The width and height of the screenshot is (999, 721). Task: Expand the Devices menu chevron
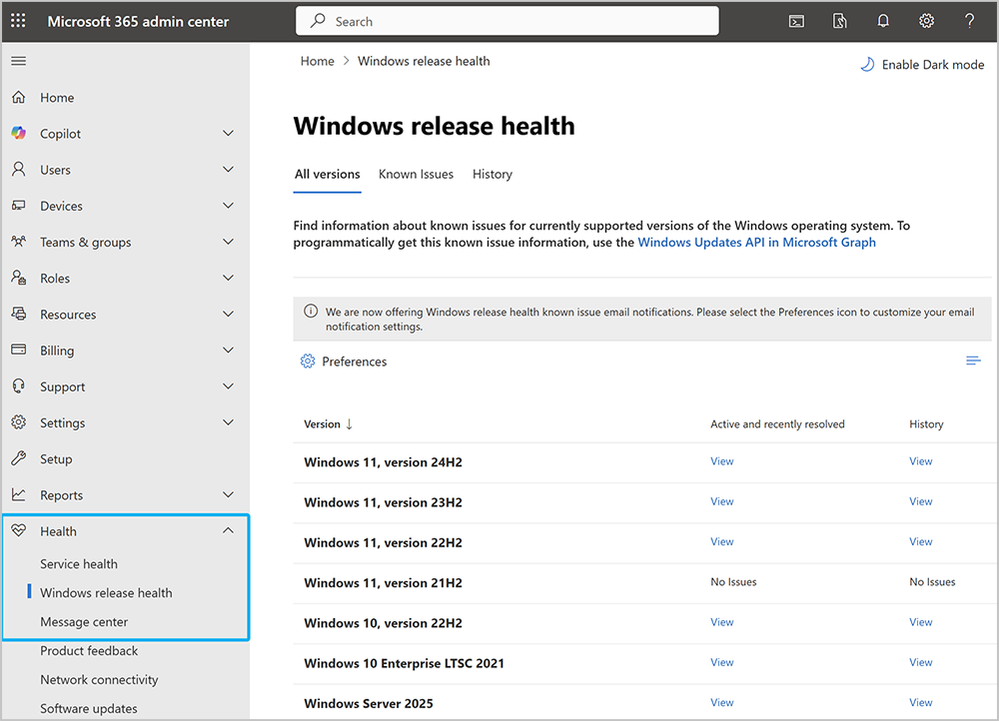[228, 206]
